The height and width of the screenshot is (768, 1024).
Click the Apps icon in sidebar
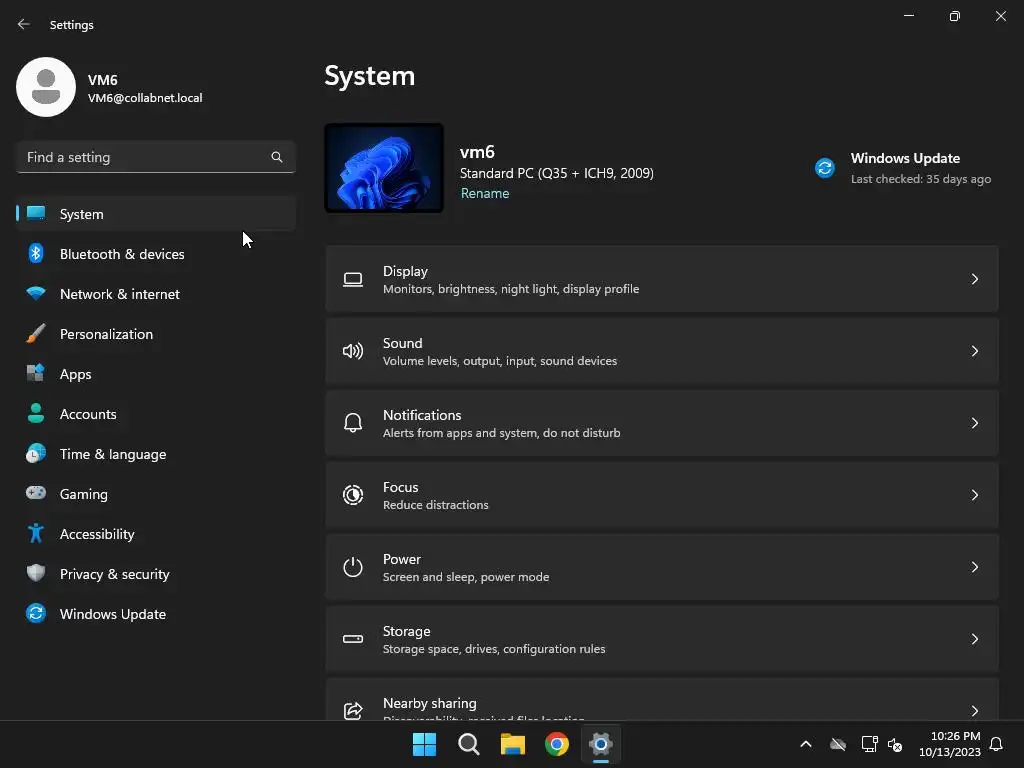pyautogui.click(x=36, y=374)
